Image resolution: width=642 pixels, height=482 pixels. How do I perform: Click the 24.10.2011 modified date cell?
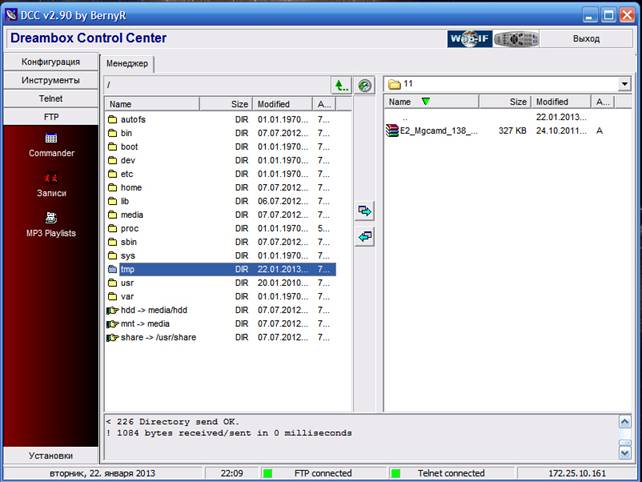[x=561, y=131]
